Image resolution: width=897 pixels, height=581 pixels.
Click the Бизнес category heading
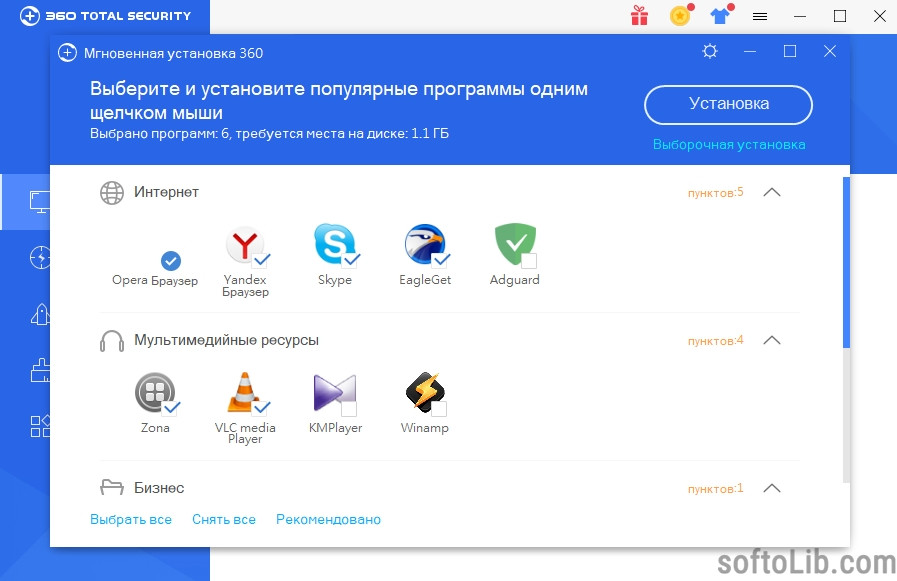point(159,488)
